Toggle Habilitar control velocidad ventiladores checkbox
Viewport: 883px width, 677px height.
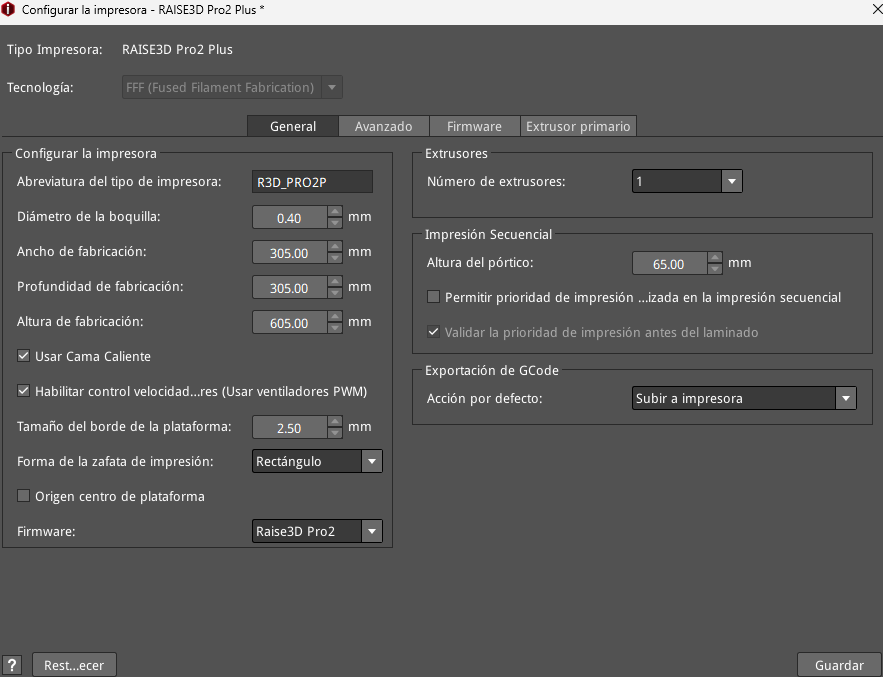point(24,391)
